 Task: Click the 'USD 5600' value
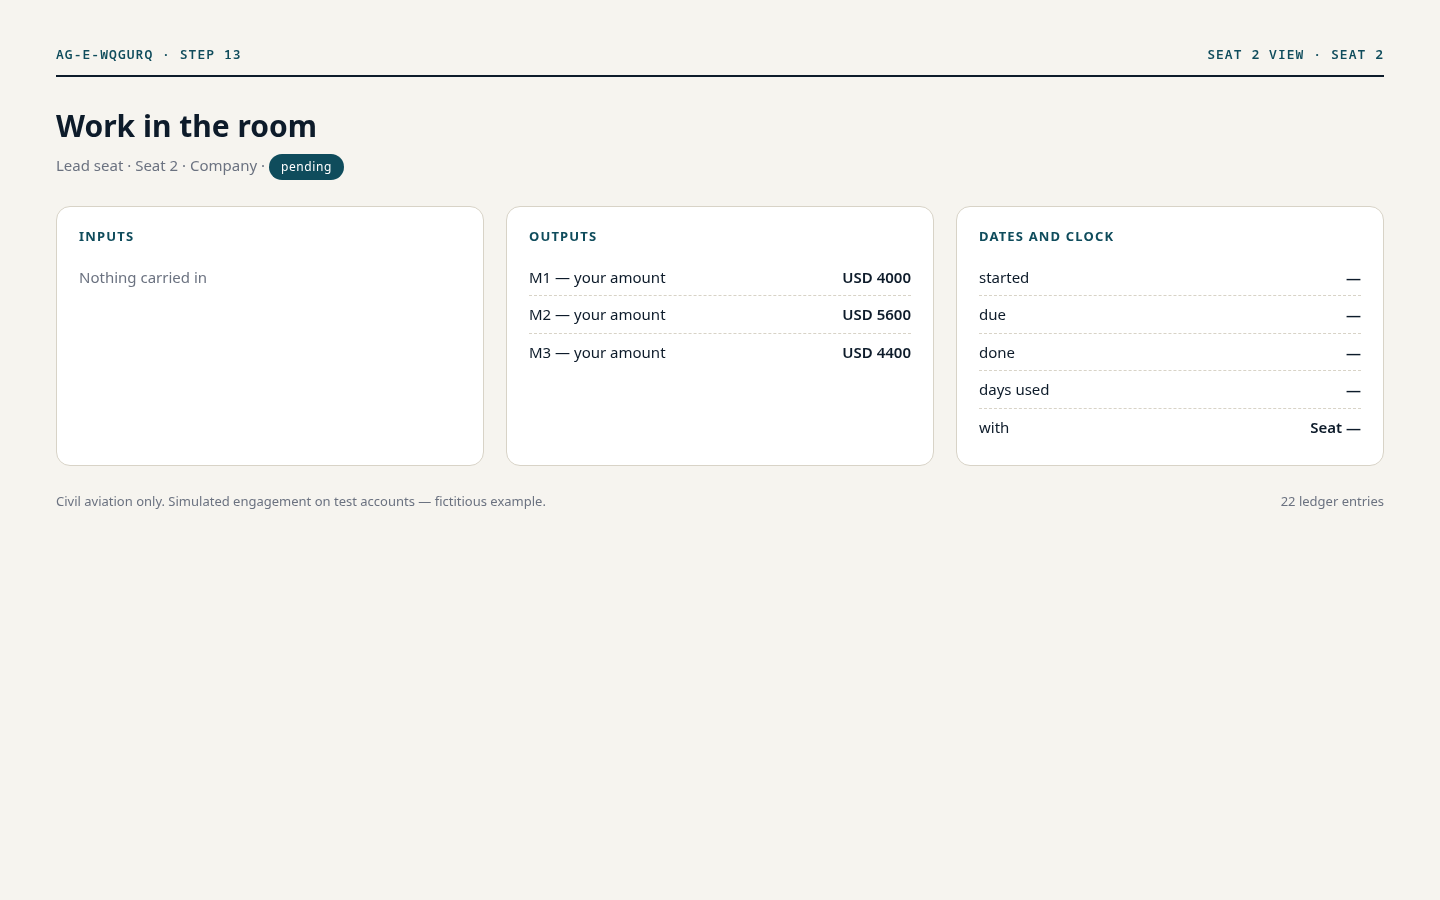tap(876, 315)
